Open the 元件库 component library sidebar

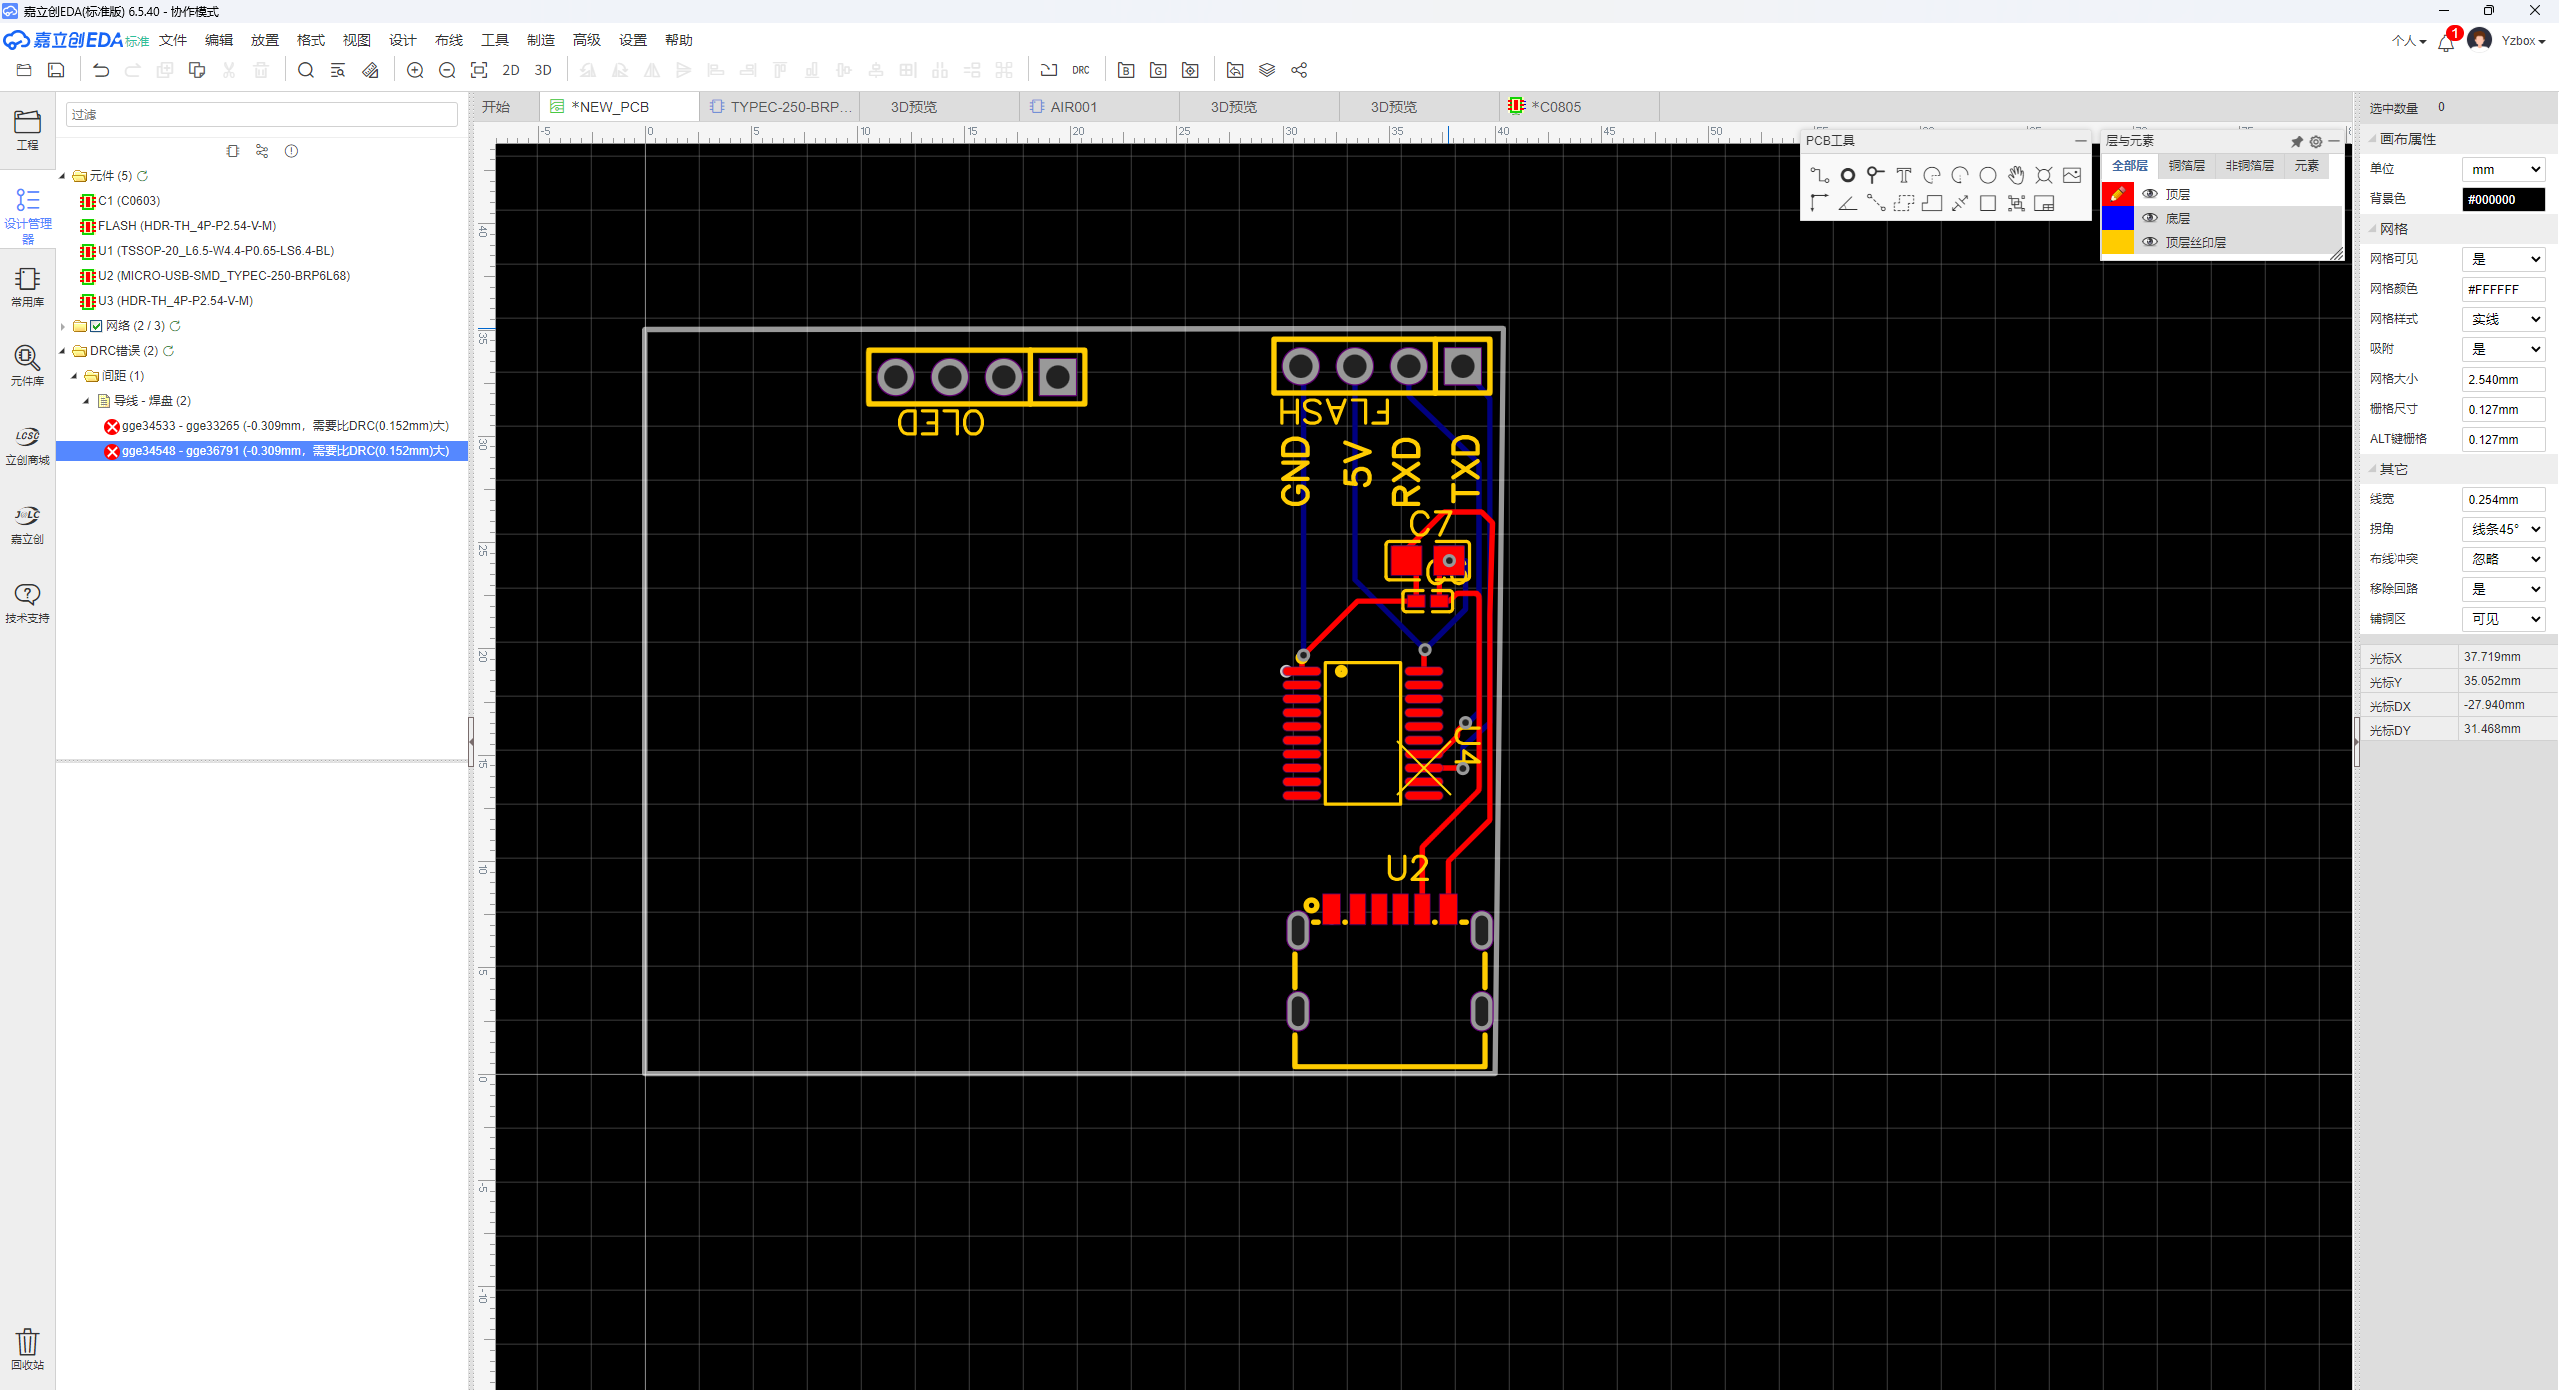pyautogui.click(x=27, y=365)
